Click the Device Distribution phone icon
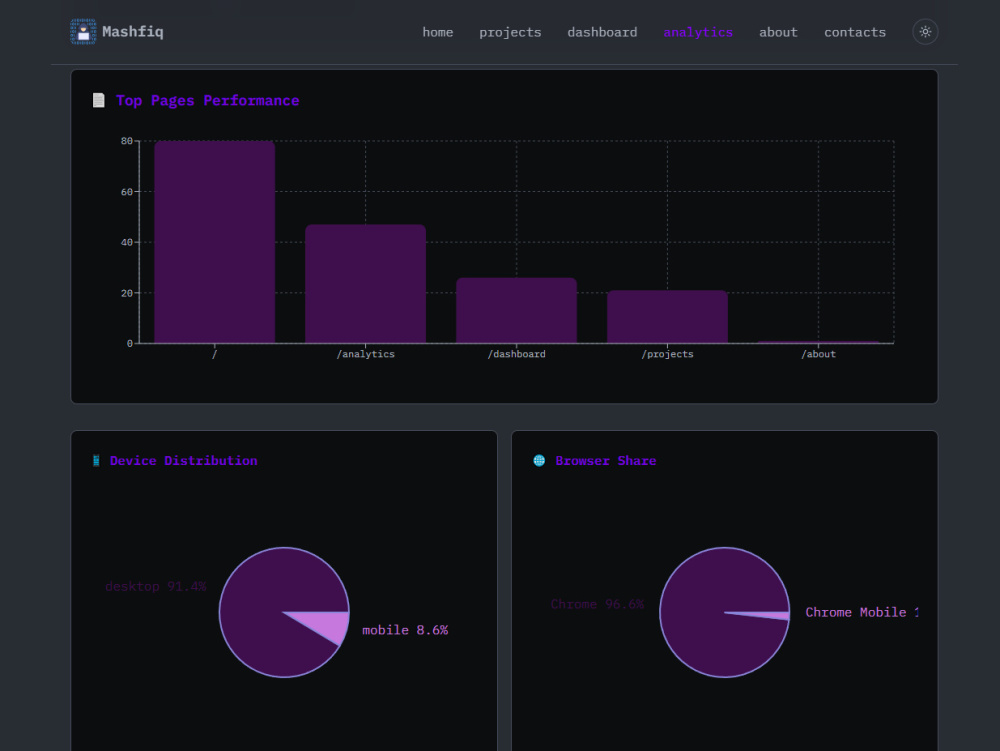The image size is (1000, 751). pos(96,460)
